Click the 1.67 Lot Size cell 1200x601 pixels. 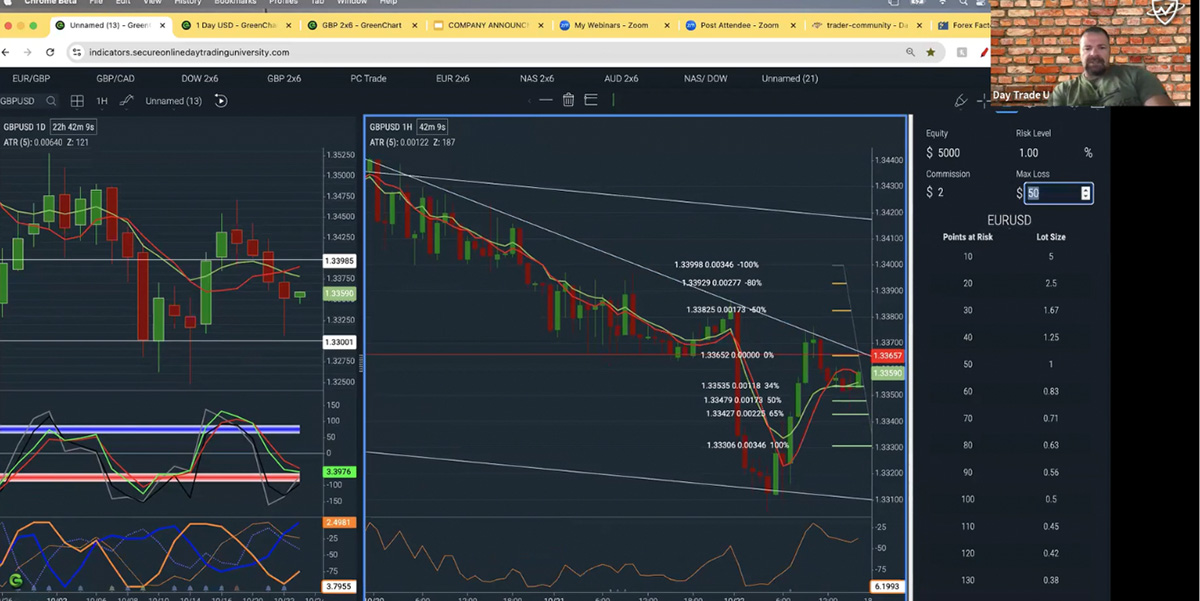[x=1050, y=310]
